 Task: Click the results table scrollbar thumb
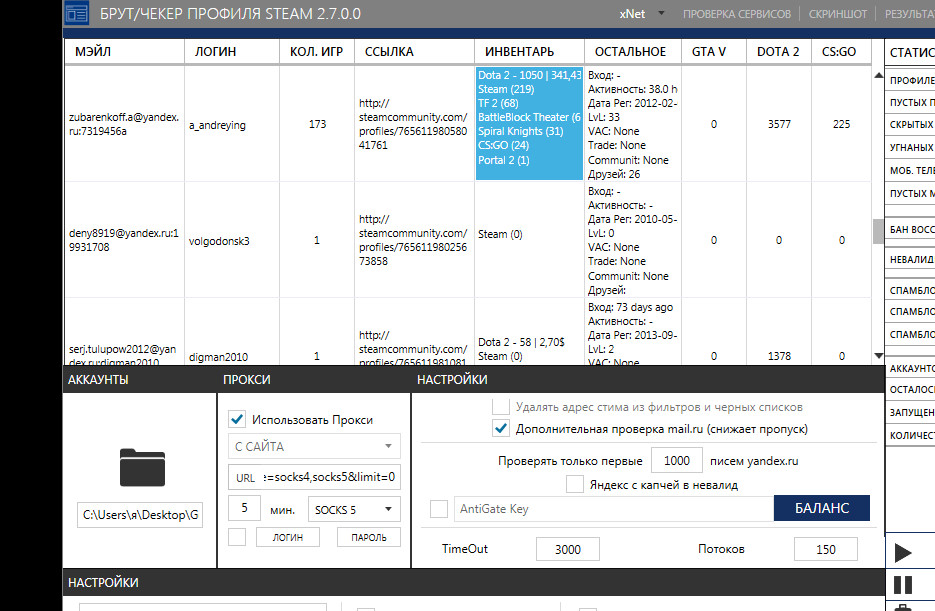878,231
